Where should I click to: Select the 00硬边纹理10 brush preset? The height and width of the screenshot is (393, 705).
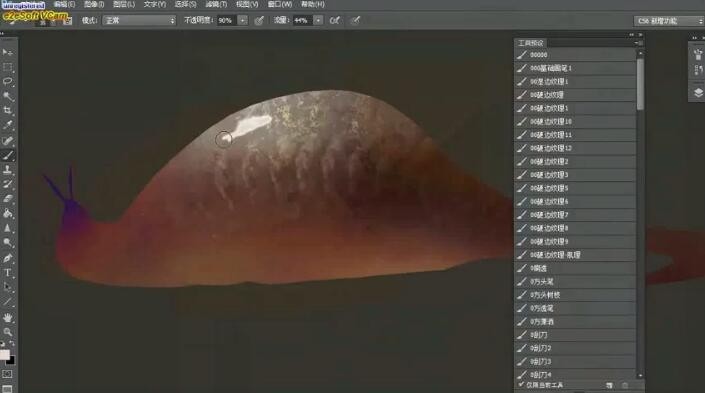tap(575, 121)
